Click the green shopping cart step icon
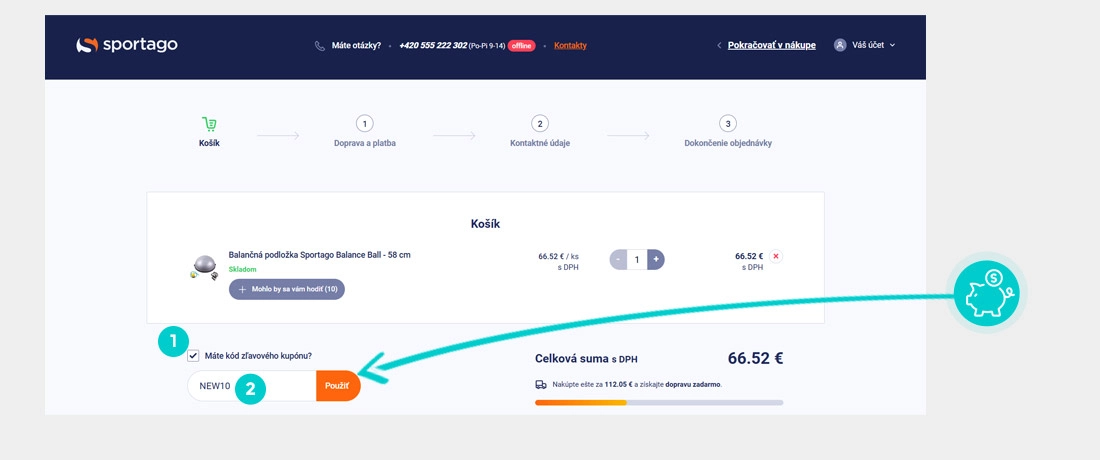Screen dimensions: 1100x460 coord(209,125)
